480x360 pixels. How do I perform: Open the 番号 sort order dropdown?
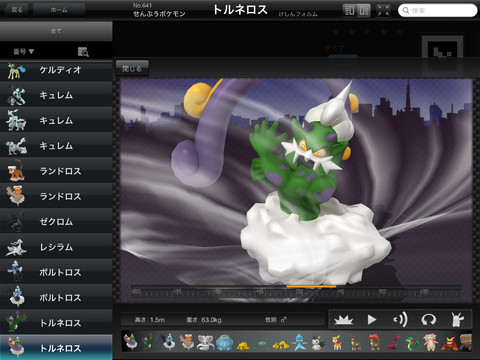(x=24, y=51)
